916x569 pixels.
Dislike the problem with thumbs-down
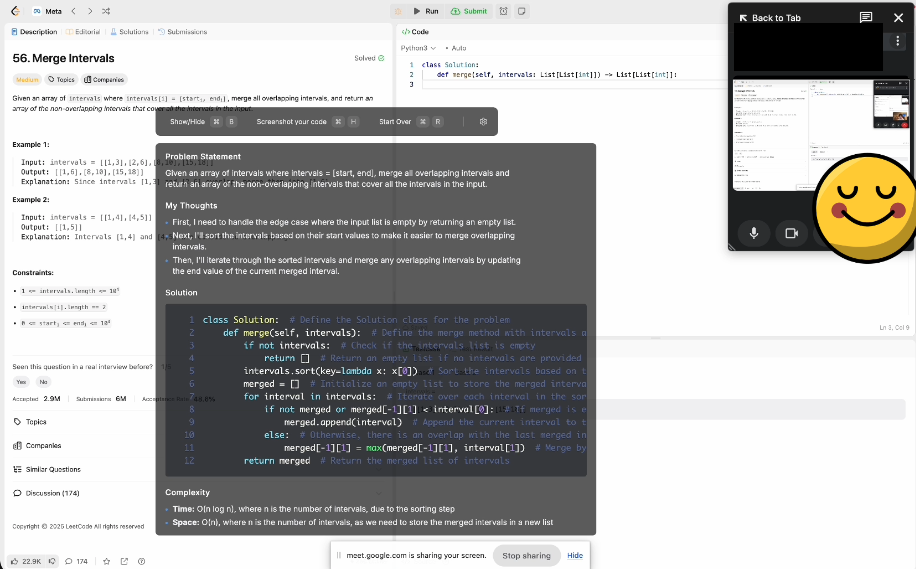click(x=52, y=561)
